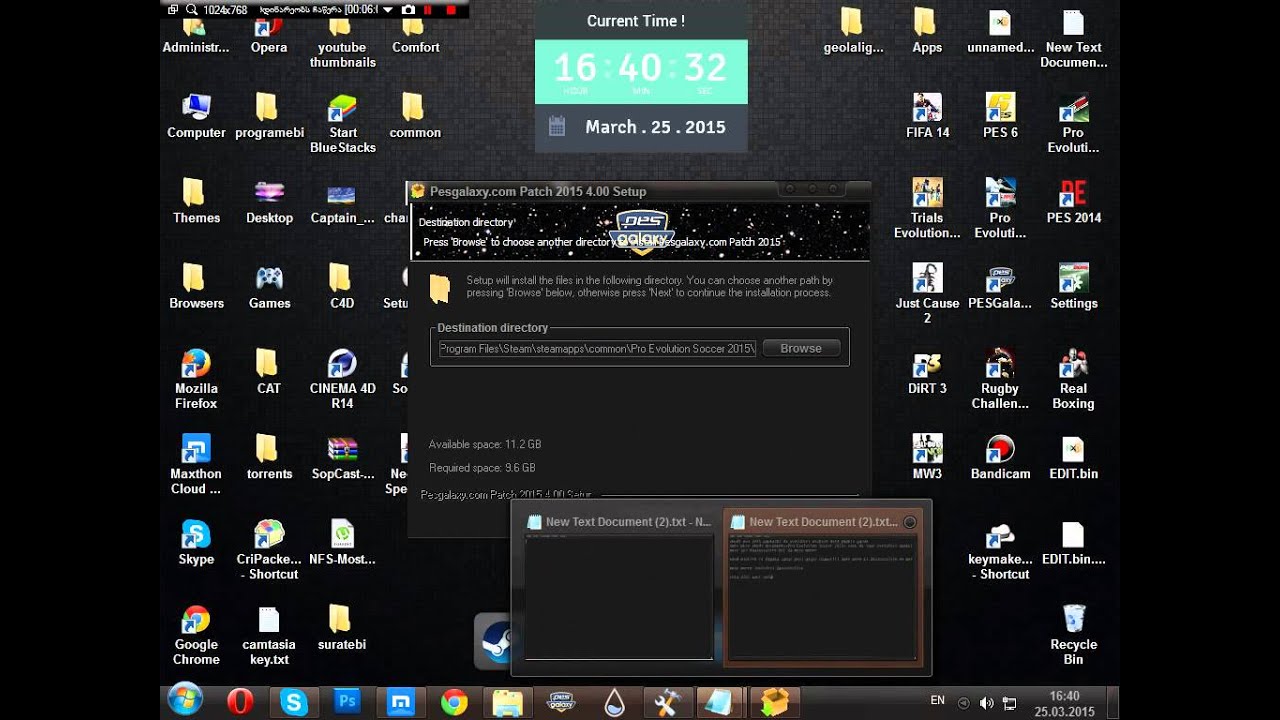The width and height of the screenshot is (1280, 720).
Task: Open Maxthon Cloud browser desktop icon
Action: click(196, 465)
